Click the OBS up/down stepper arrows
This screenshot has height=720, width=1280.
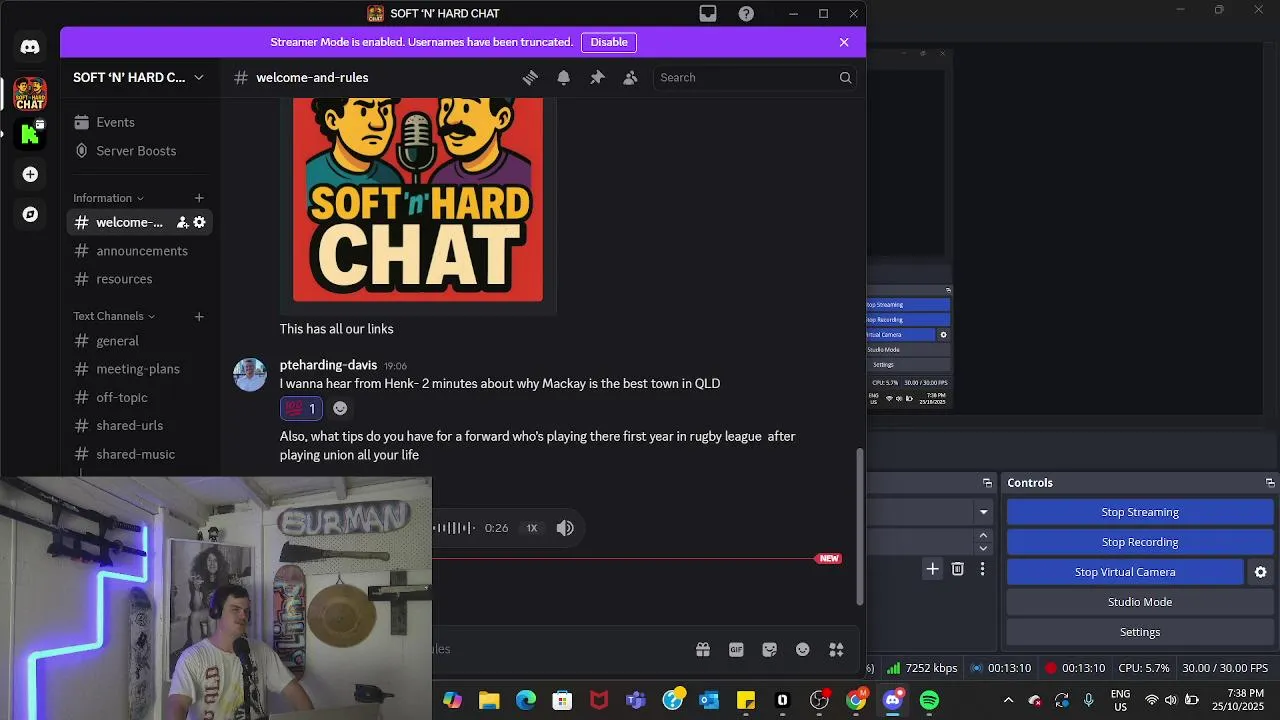[x=983, y=542]
